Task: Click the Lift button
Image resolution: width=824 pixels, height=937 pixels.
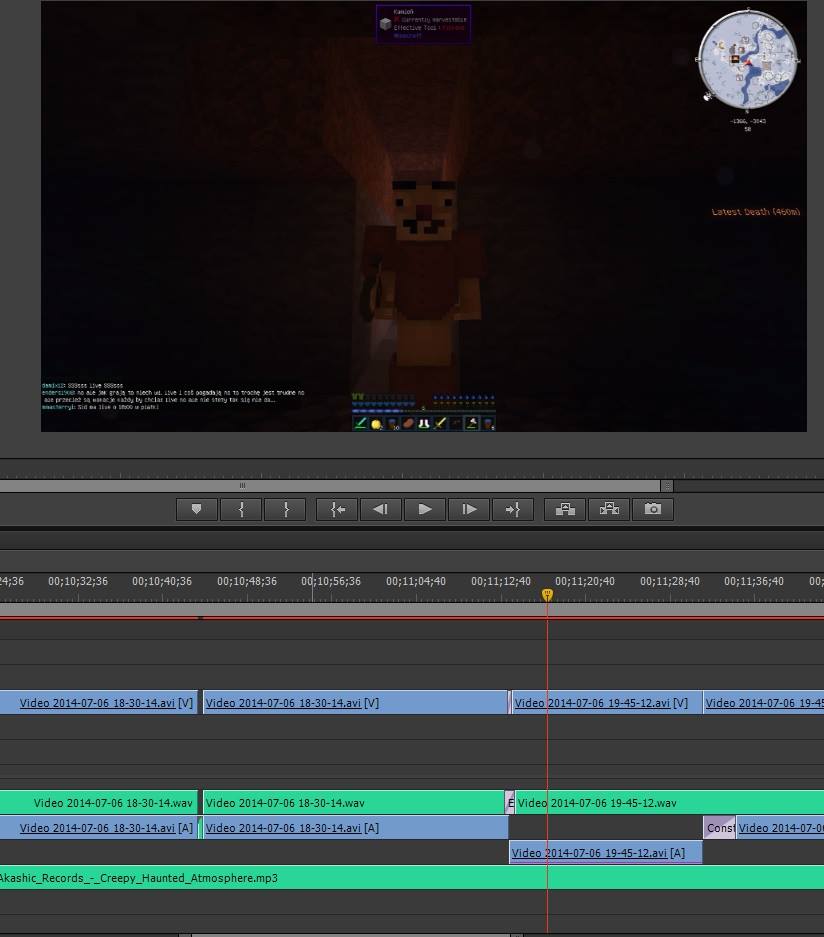Action: [x=565, y=509]
